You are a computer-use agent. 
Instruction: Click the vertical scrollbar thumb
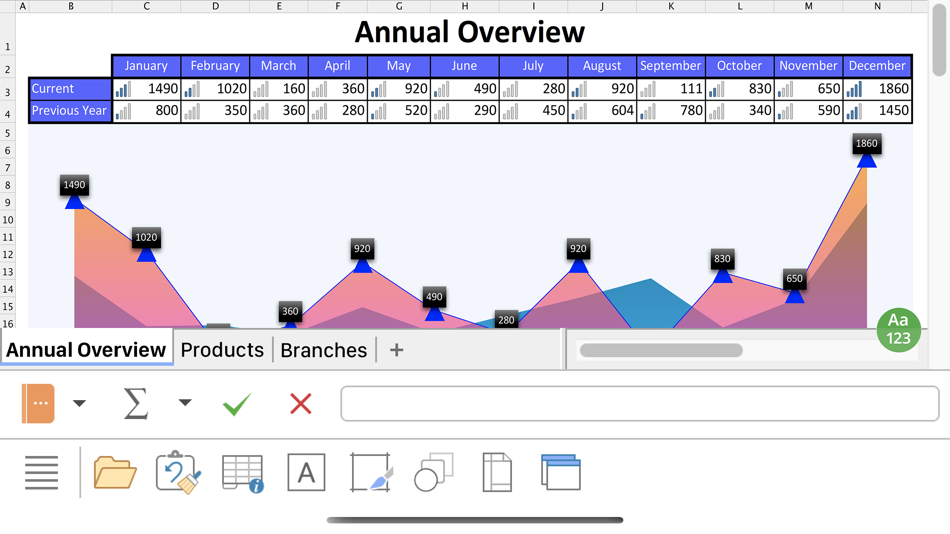tap(940, 40)
